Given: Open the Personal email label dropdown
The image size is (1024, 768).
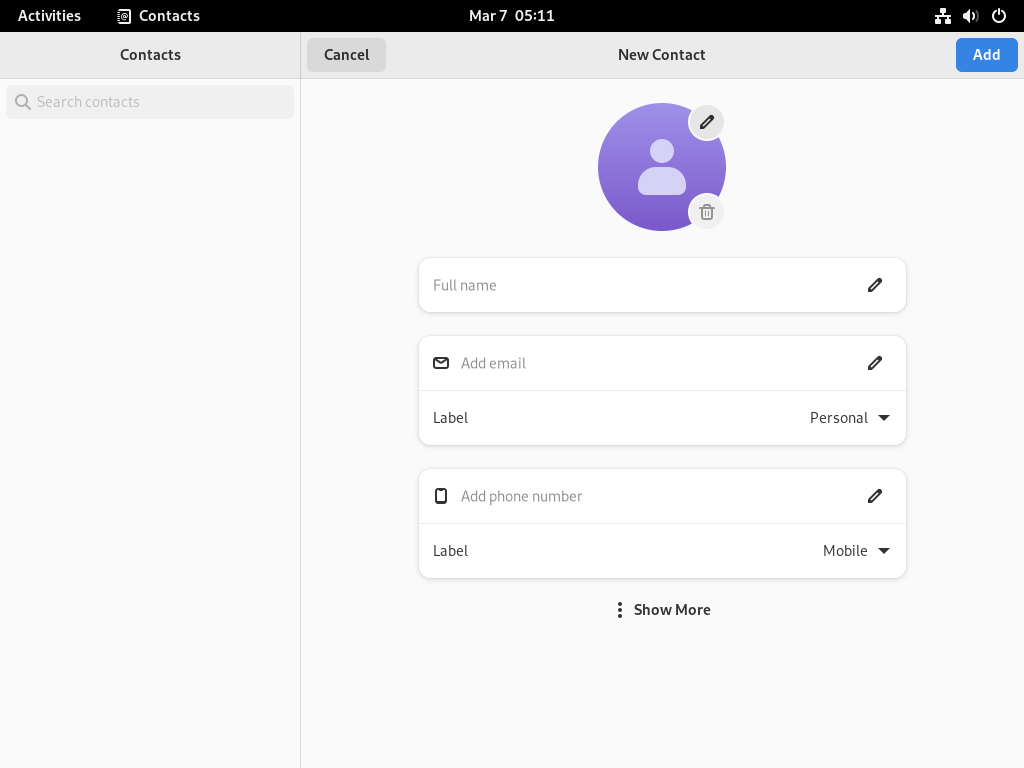Looking at the screenshot, I should [850, 418].
